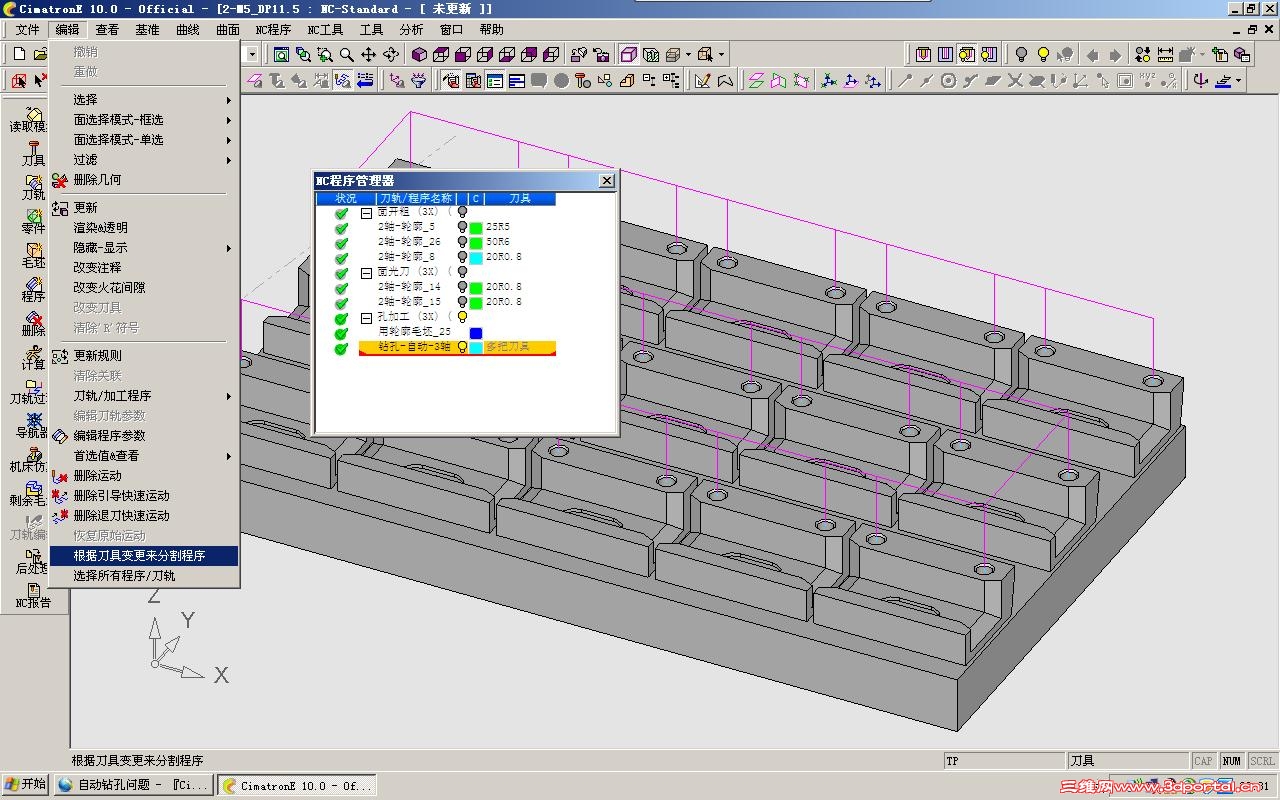Toggle bulb for 2轴-轮廓_8 toolpath
Viewport: 1280px width, 800px height.
(x=462, y=257)
